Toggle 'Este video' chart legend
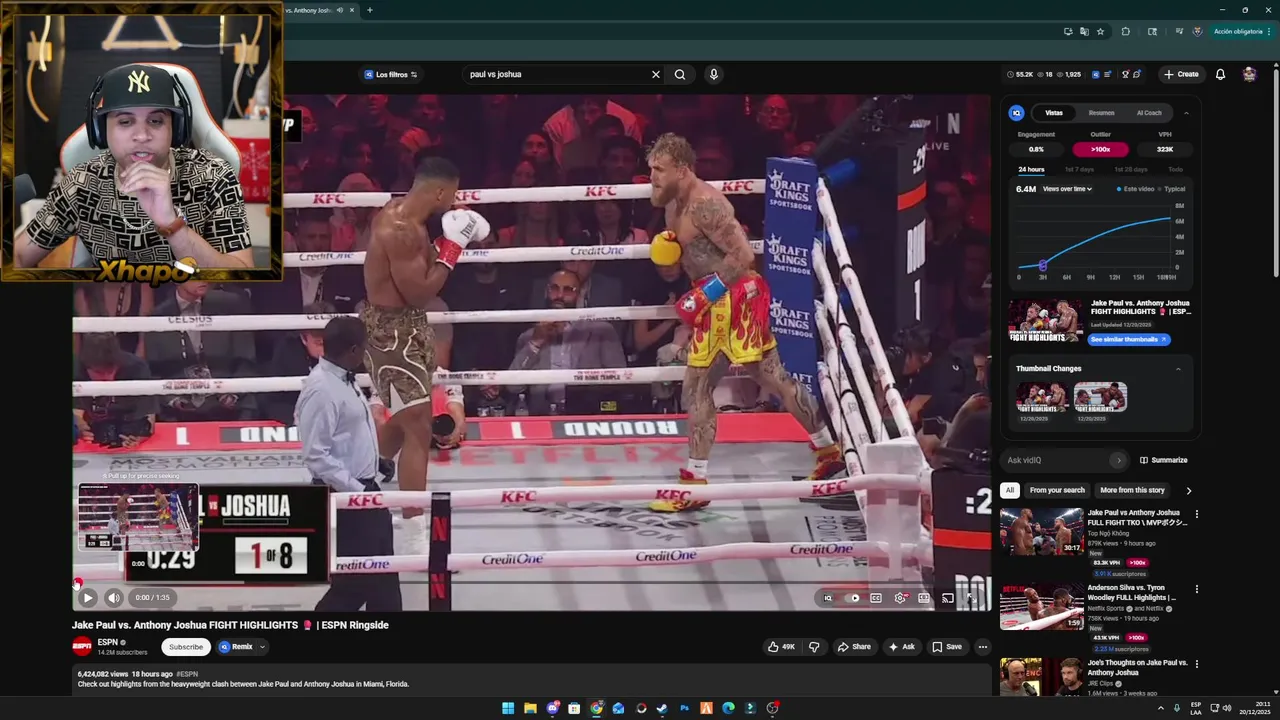 (x=1135, y=189)
